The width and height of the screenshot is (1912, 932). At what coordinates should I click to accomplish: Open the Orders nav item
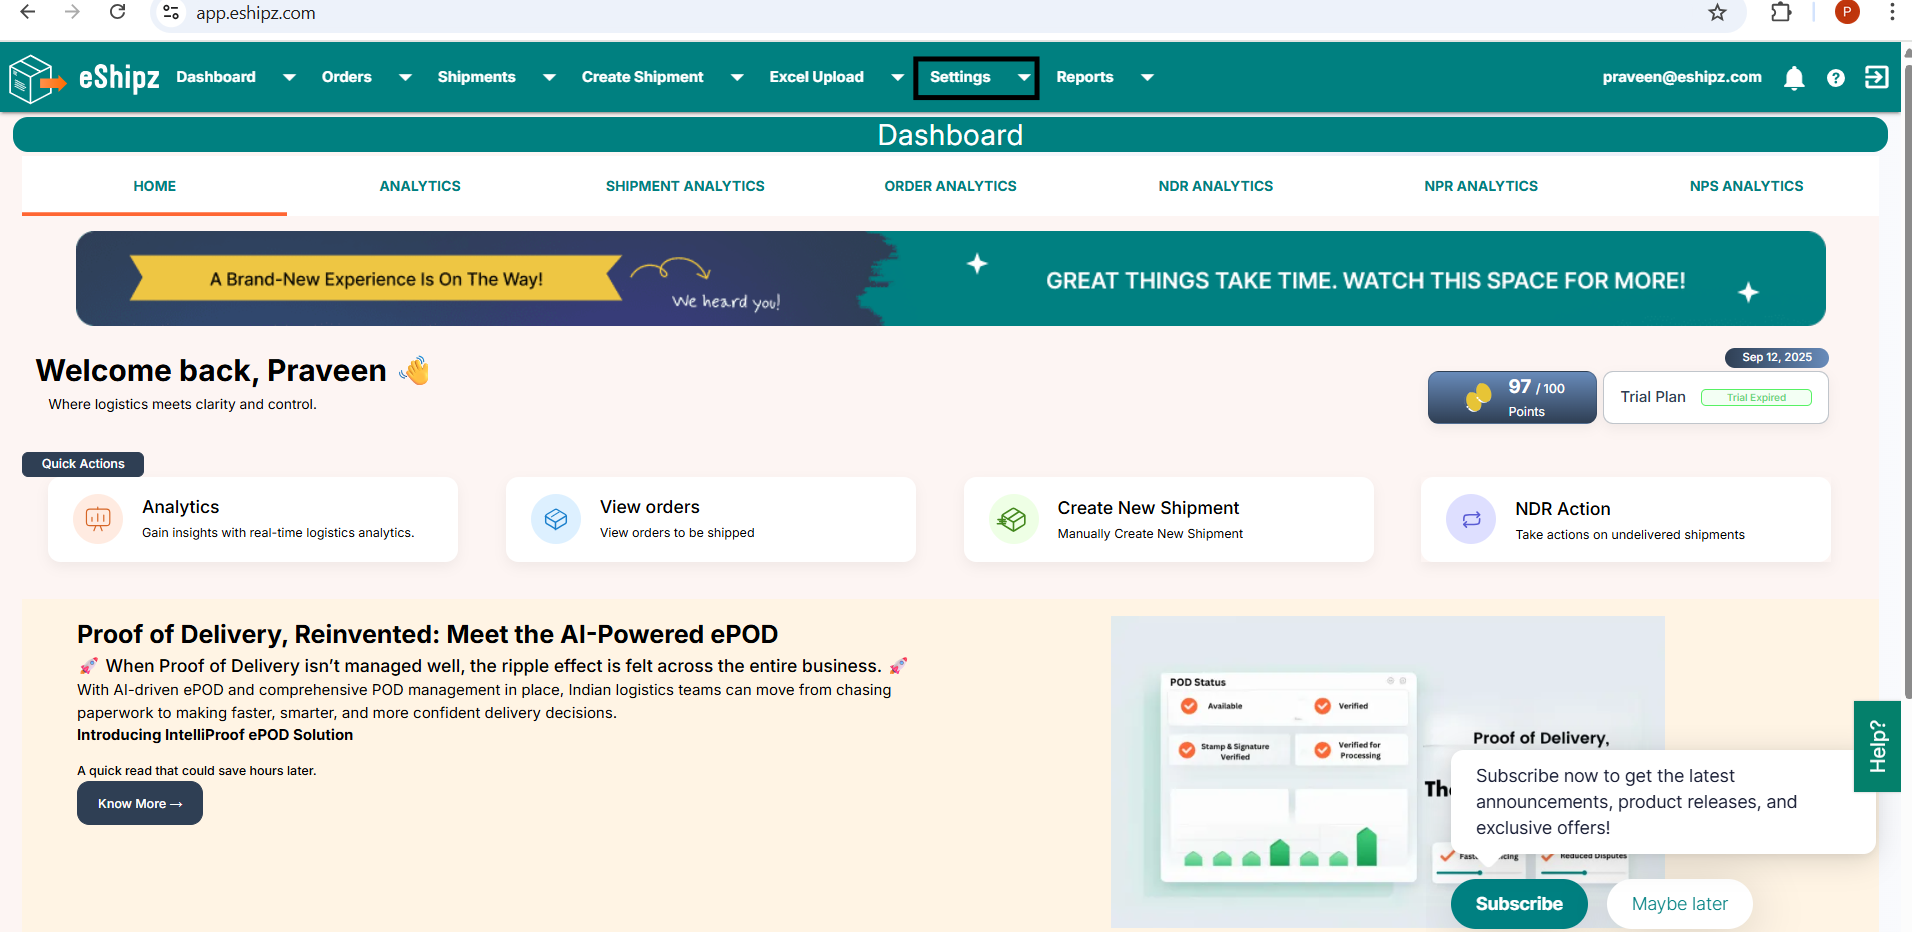tap(346, 77)
